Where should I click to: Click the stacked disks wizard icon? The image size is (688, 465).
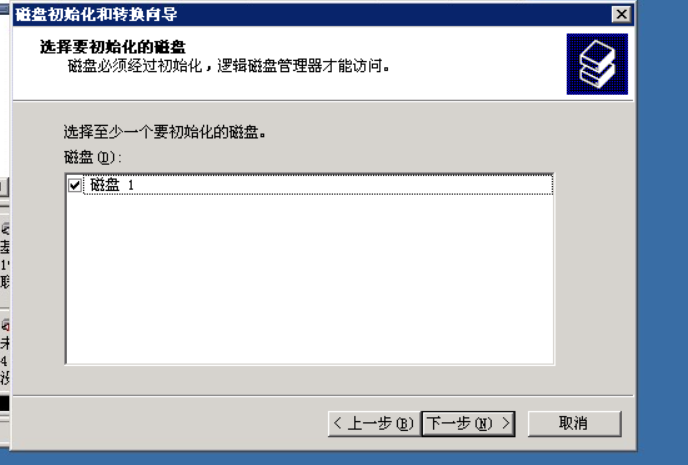pos(597,64)
